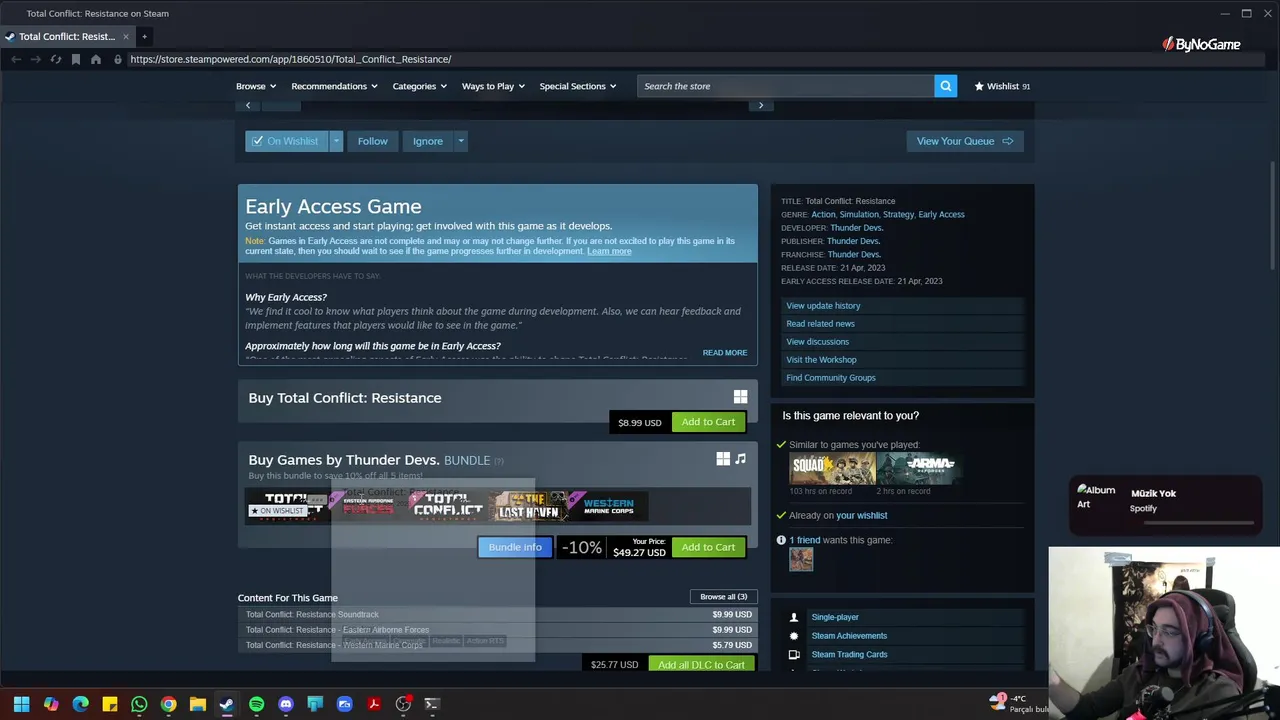Screen dimensions: 1280x720
Task: Click the Squad game thumbnail
Action: [x=832, y=469]
